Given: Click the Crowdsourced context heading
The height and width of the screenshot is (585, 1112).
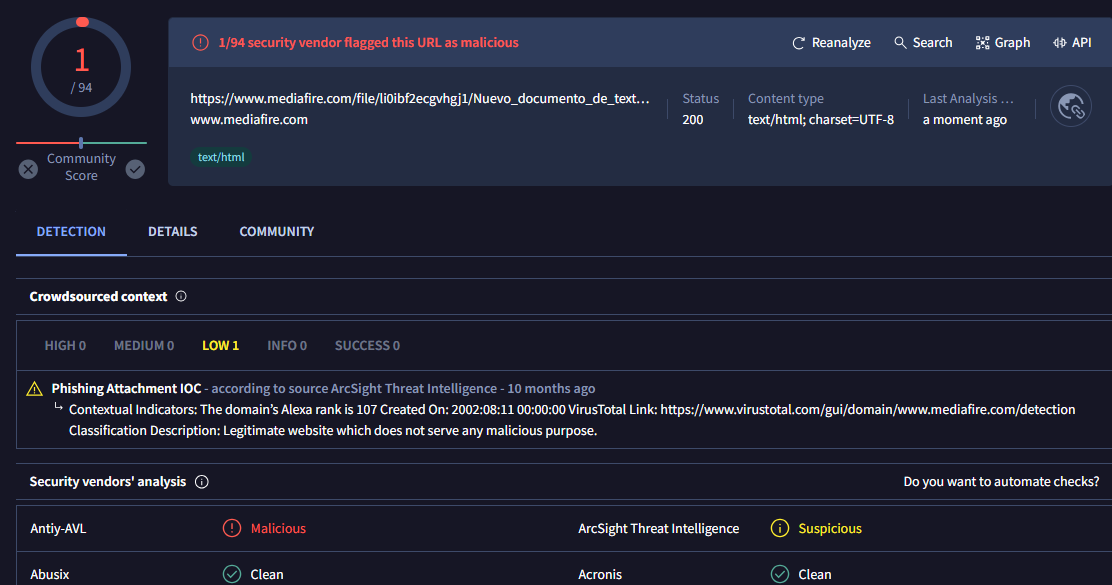Looking at the screenshot, I should click(98, 296).
